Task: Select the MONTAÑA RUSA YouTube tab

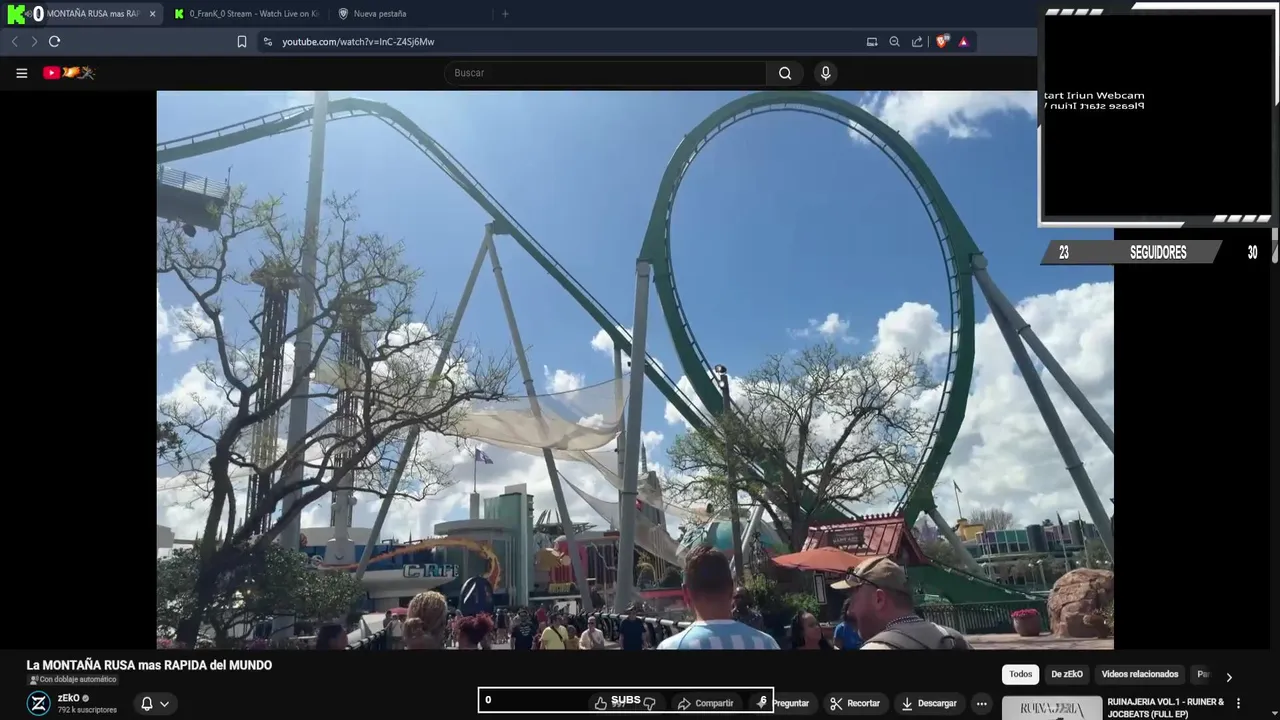Action: tap(84, 14)
